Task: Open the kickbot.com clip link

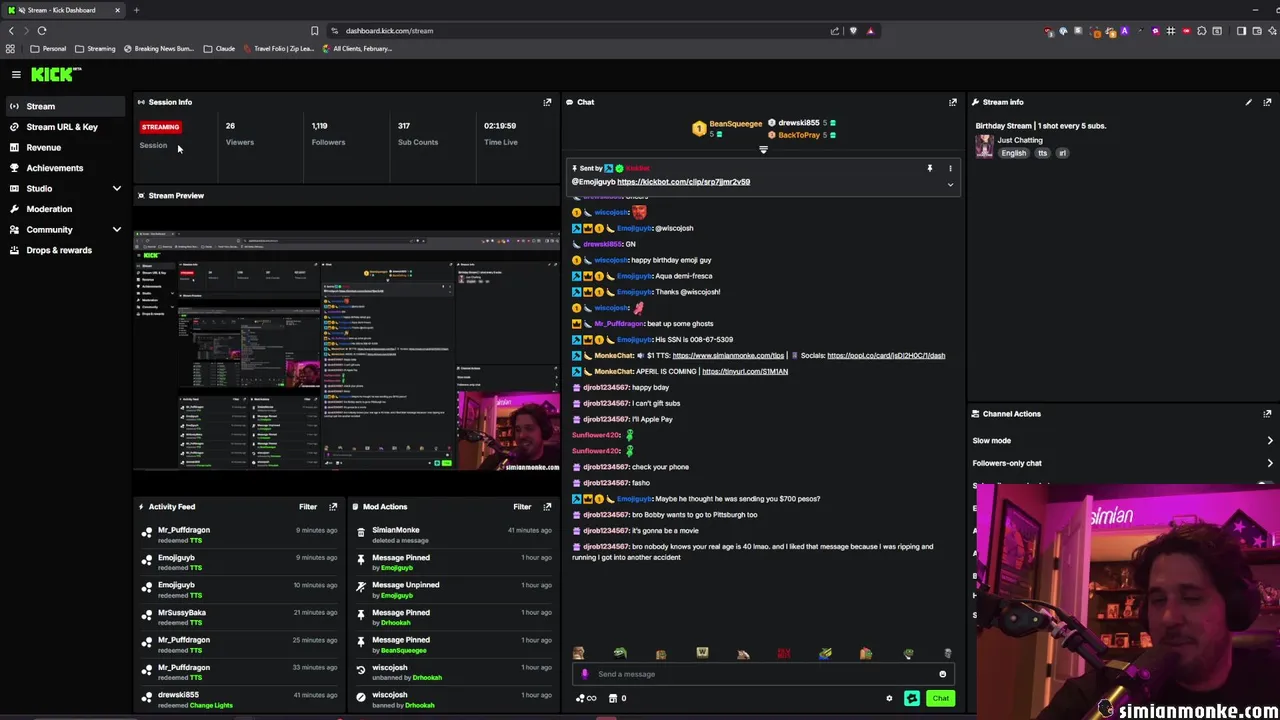Action: click(x=683, y=182)
